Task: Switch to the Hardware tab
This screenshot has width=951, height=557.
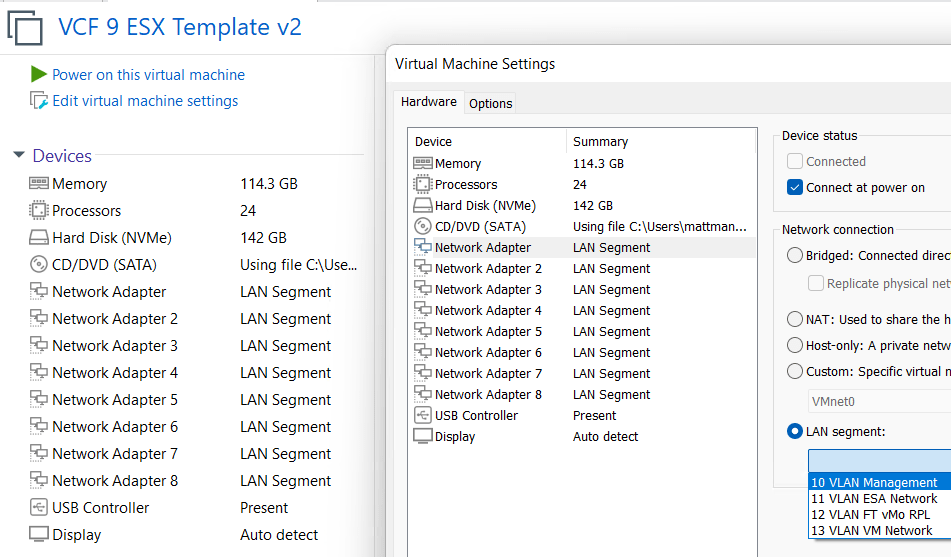Action: pyautogui.click(x=428, y=102)
